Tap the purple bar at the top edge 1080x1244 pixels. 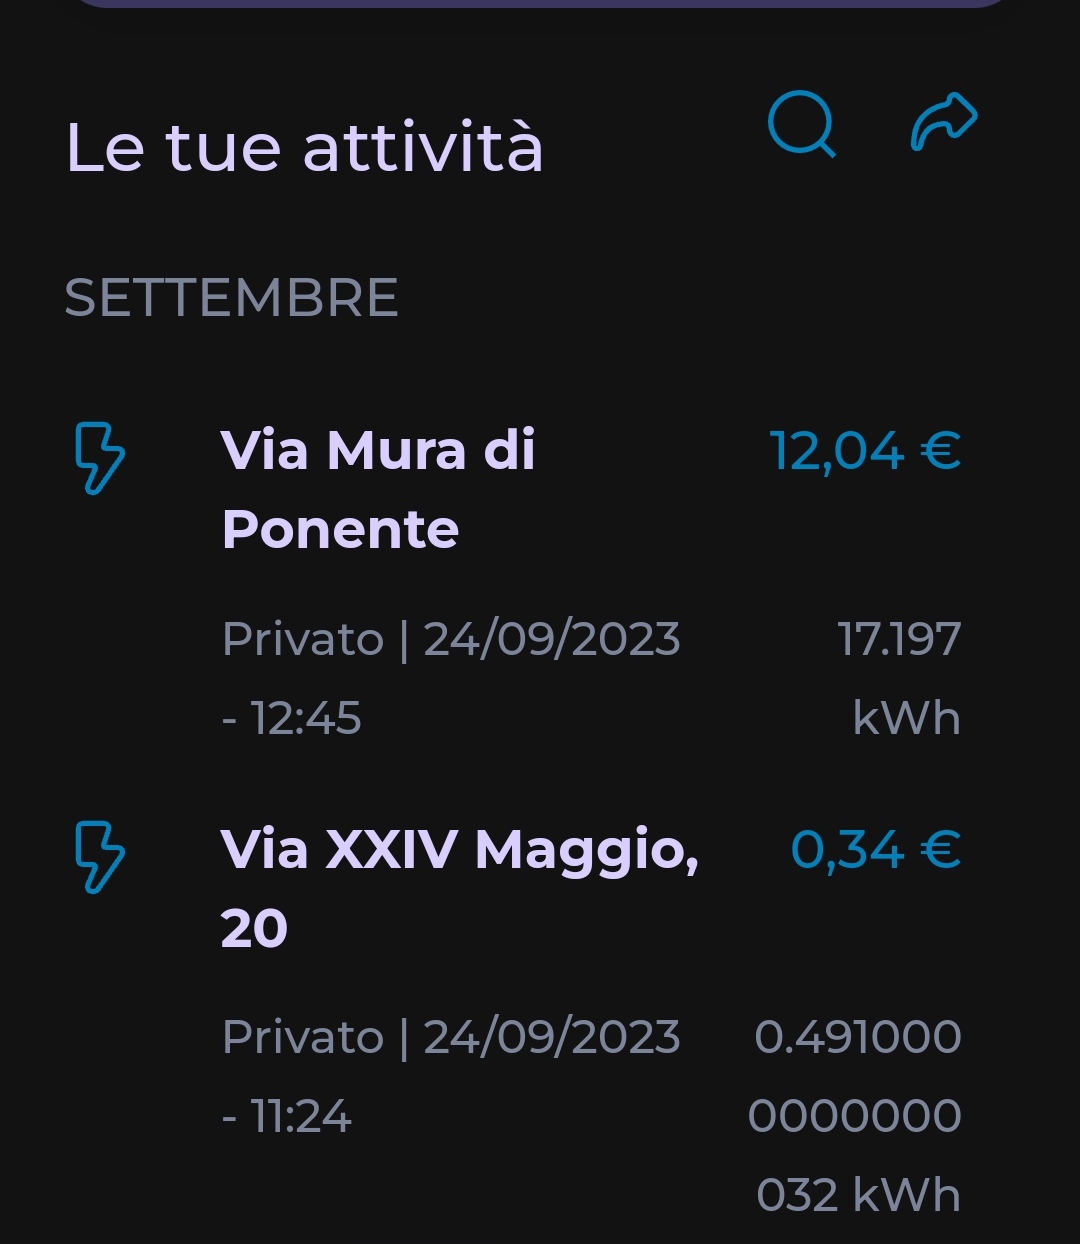click(540, 4)
